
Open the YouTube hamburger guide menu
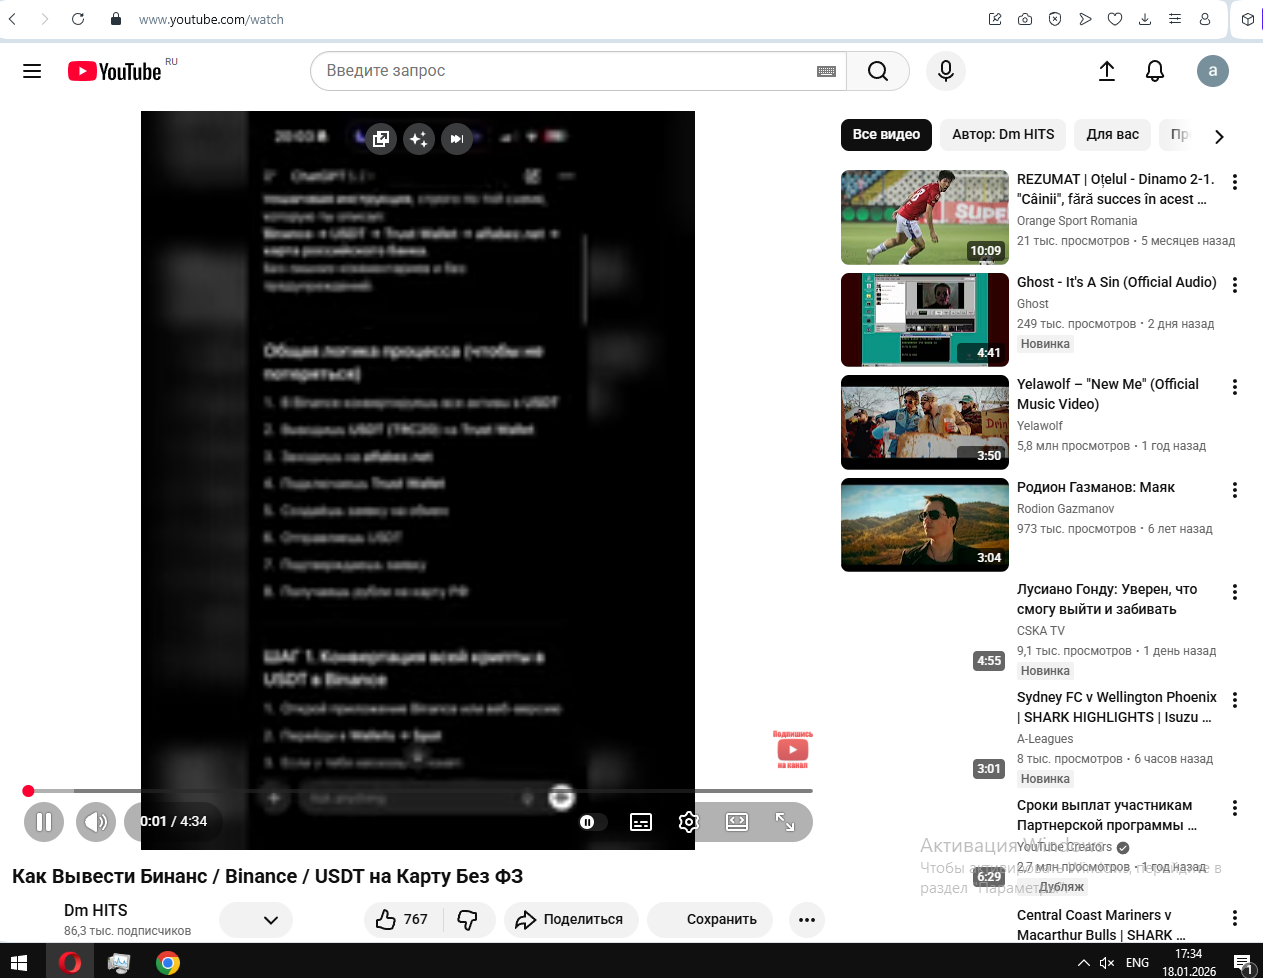click(32, 71)
